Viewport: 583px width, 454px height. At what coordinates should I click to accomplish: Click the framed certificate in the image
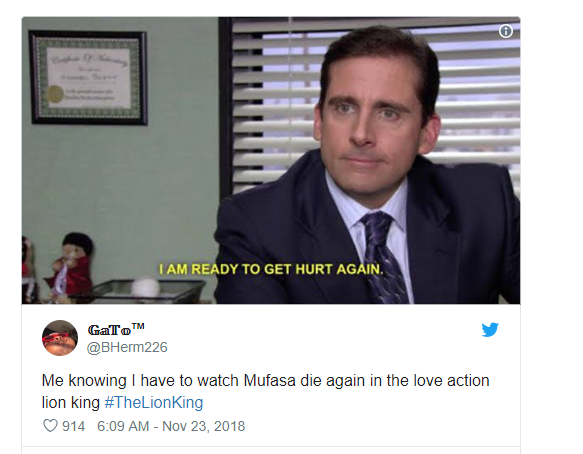pyautogui.click(x=88, y=77)
